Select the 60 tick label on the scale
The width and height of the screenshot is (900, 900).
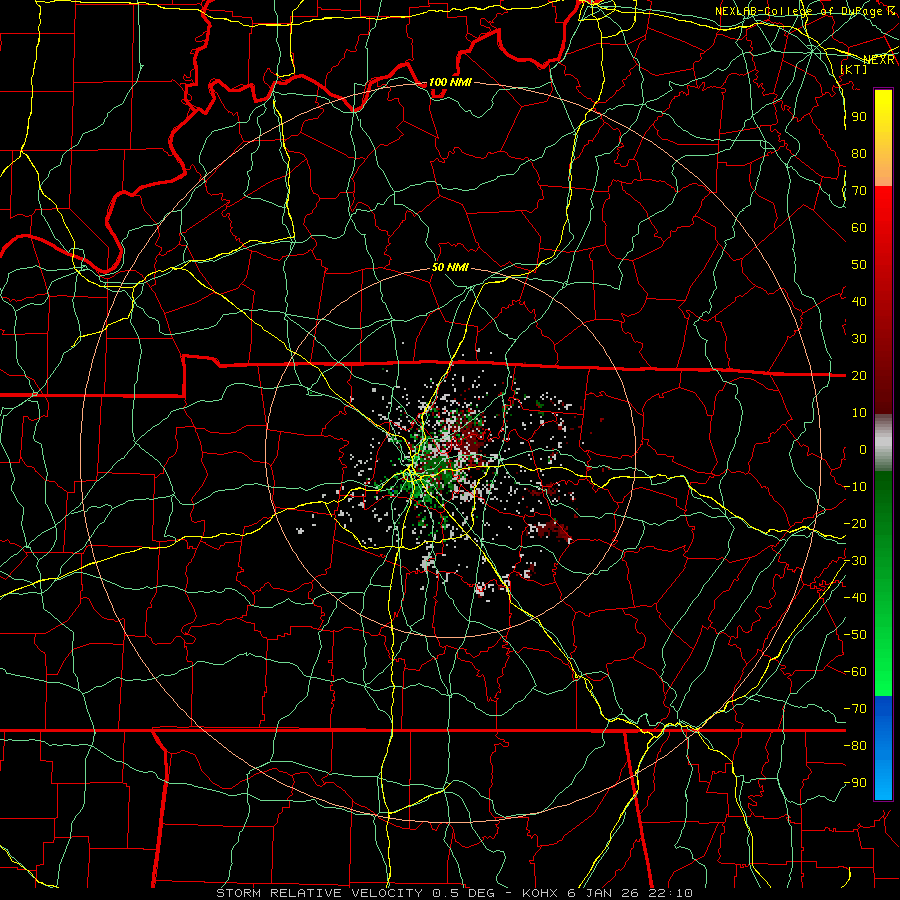click(x=859, y=227)
